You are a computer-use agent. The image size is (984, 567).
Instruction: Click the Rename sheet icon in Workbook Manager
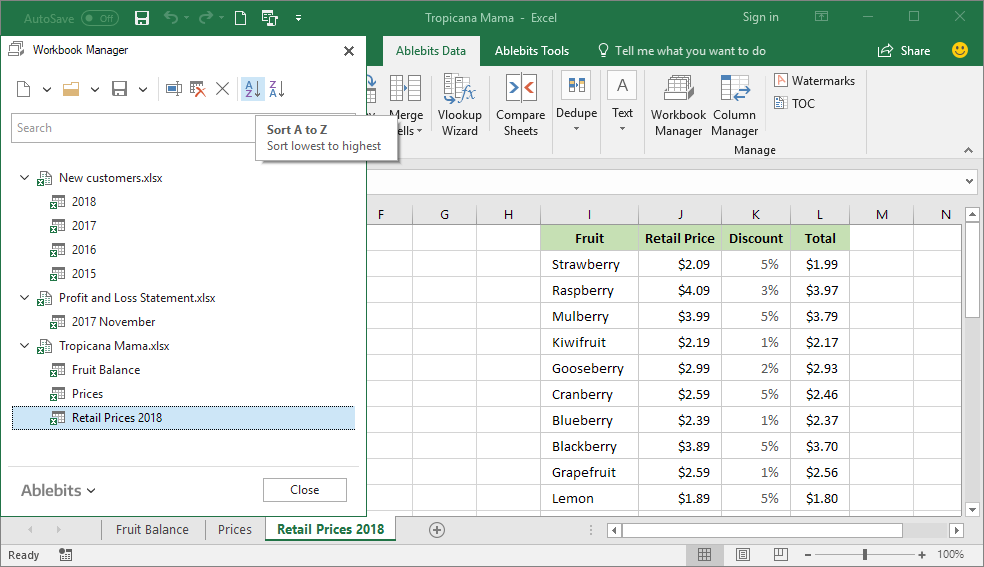tap(174, 89)
